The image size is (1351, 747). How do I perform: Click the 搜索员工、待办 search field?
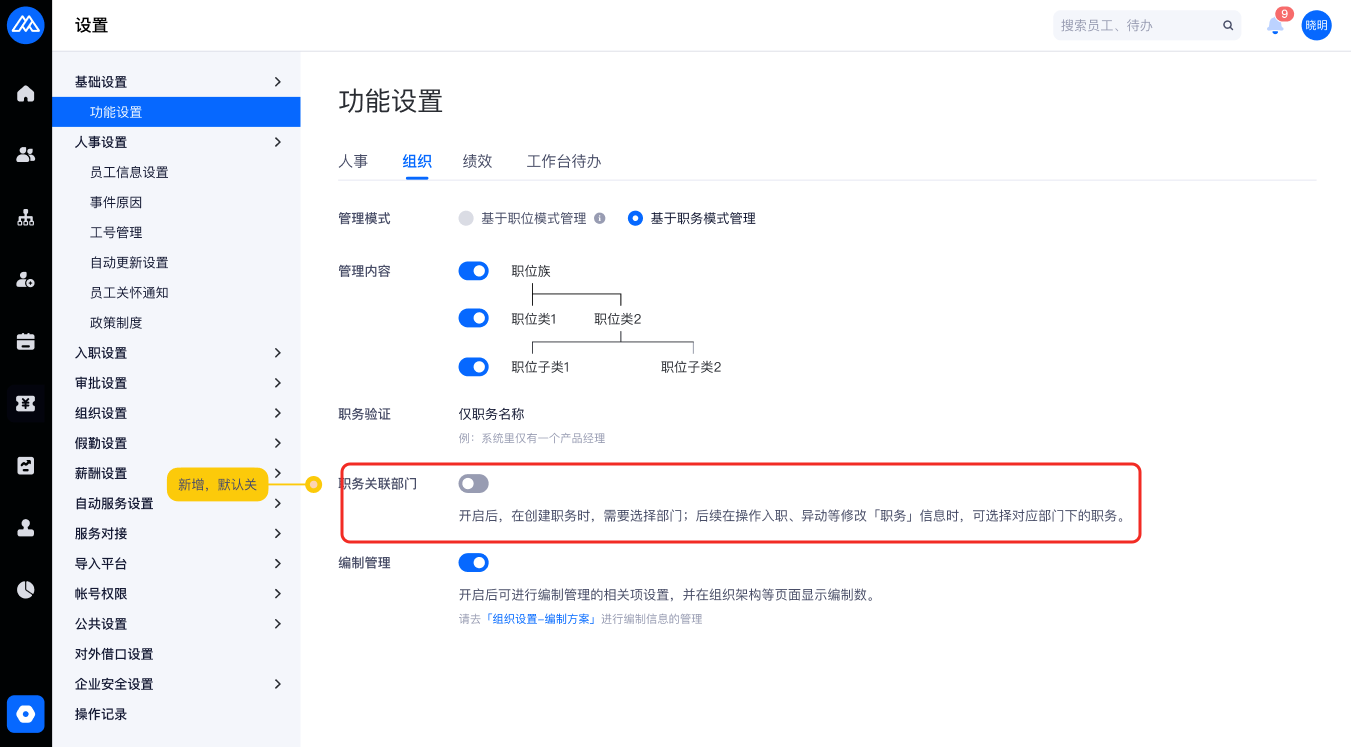[x=1135, y=26]
